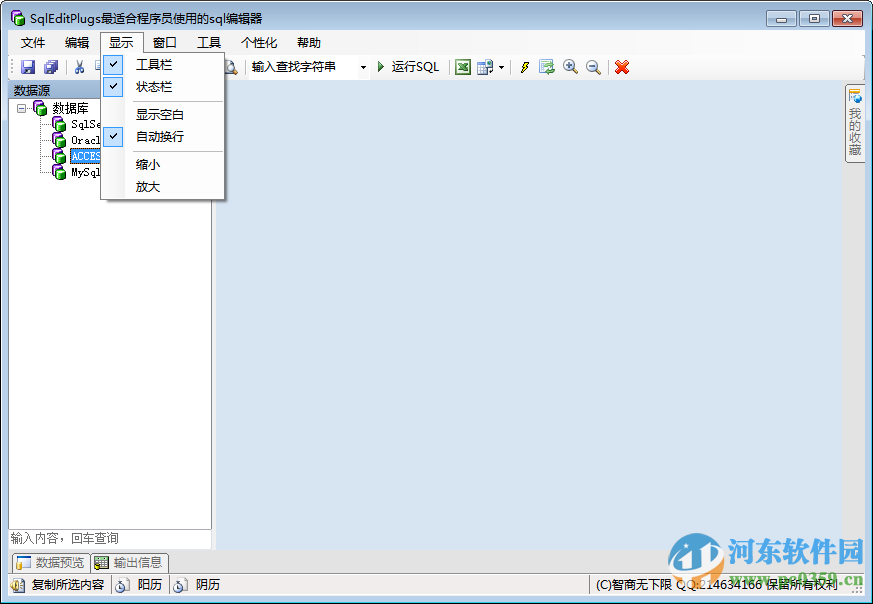Select the Save icon on toolbar
Screen dimensions: 873x604
27,67
